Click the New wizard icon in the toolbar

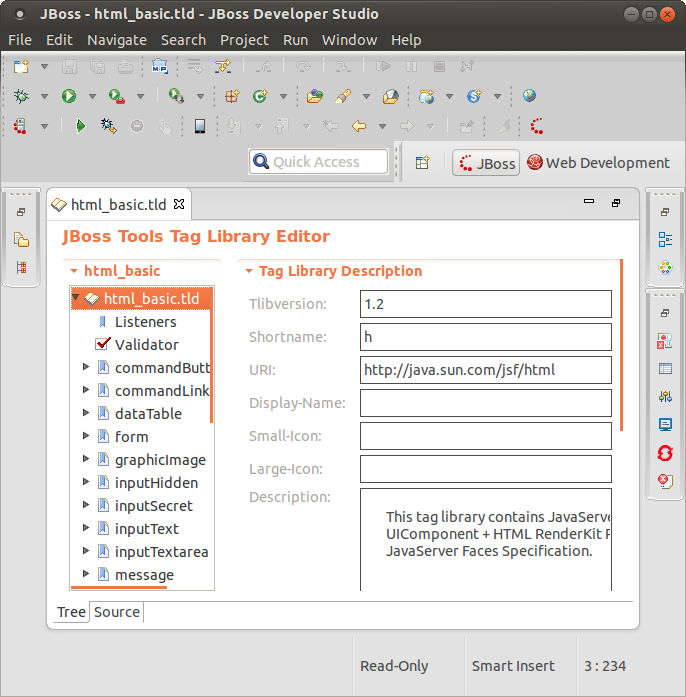click(21, 66)
